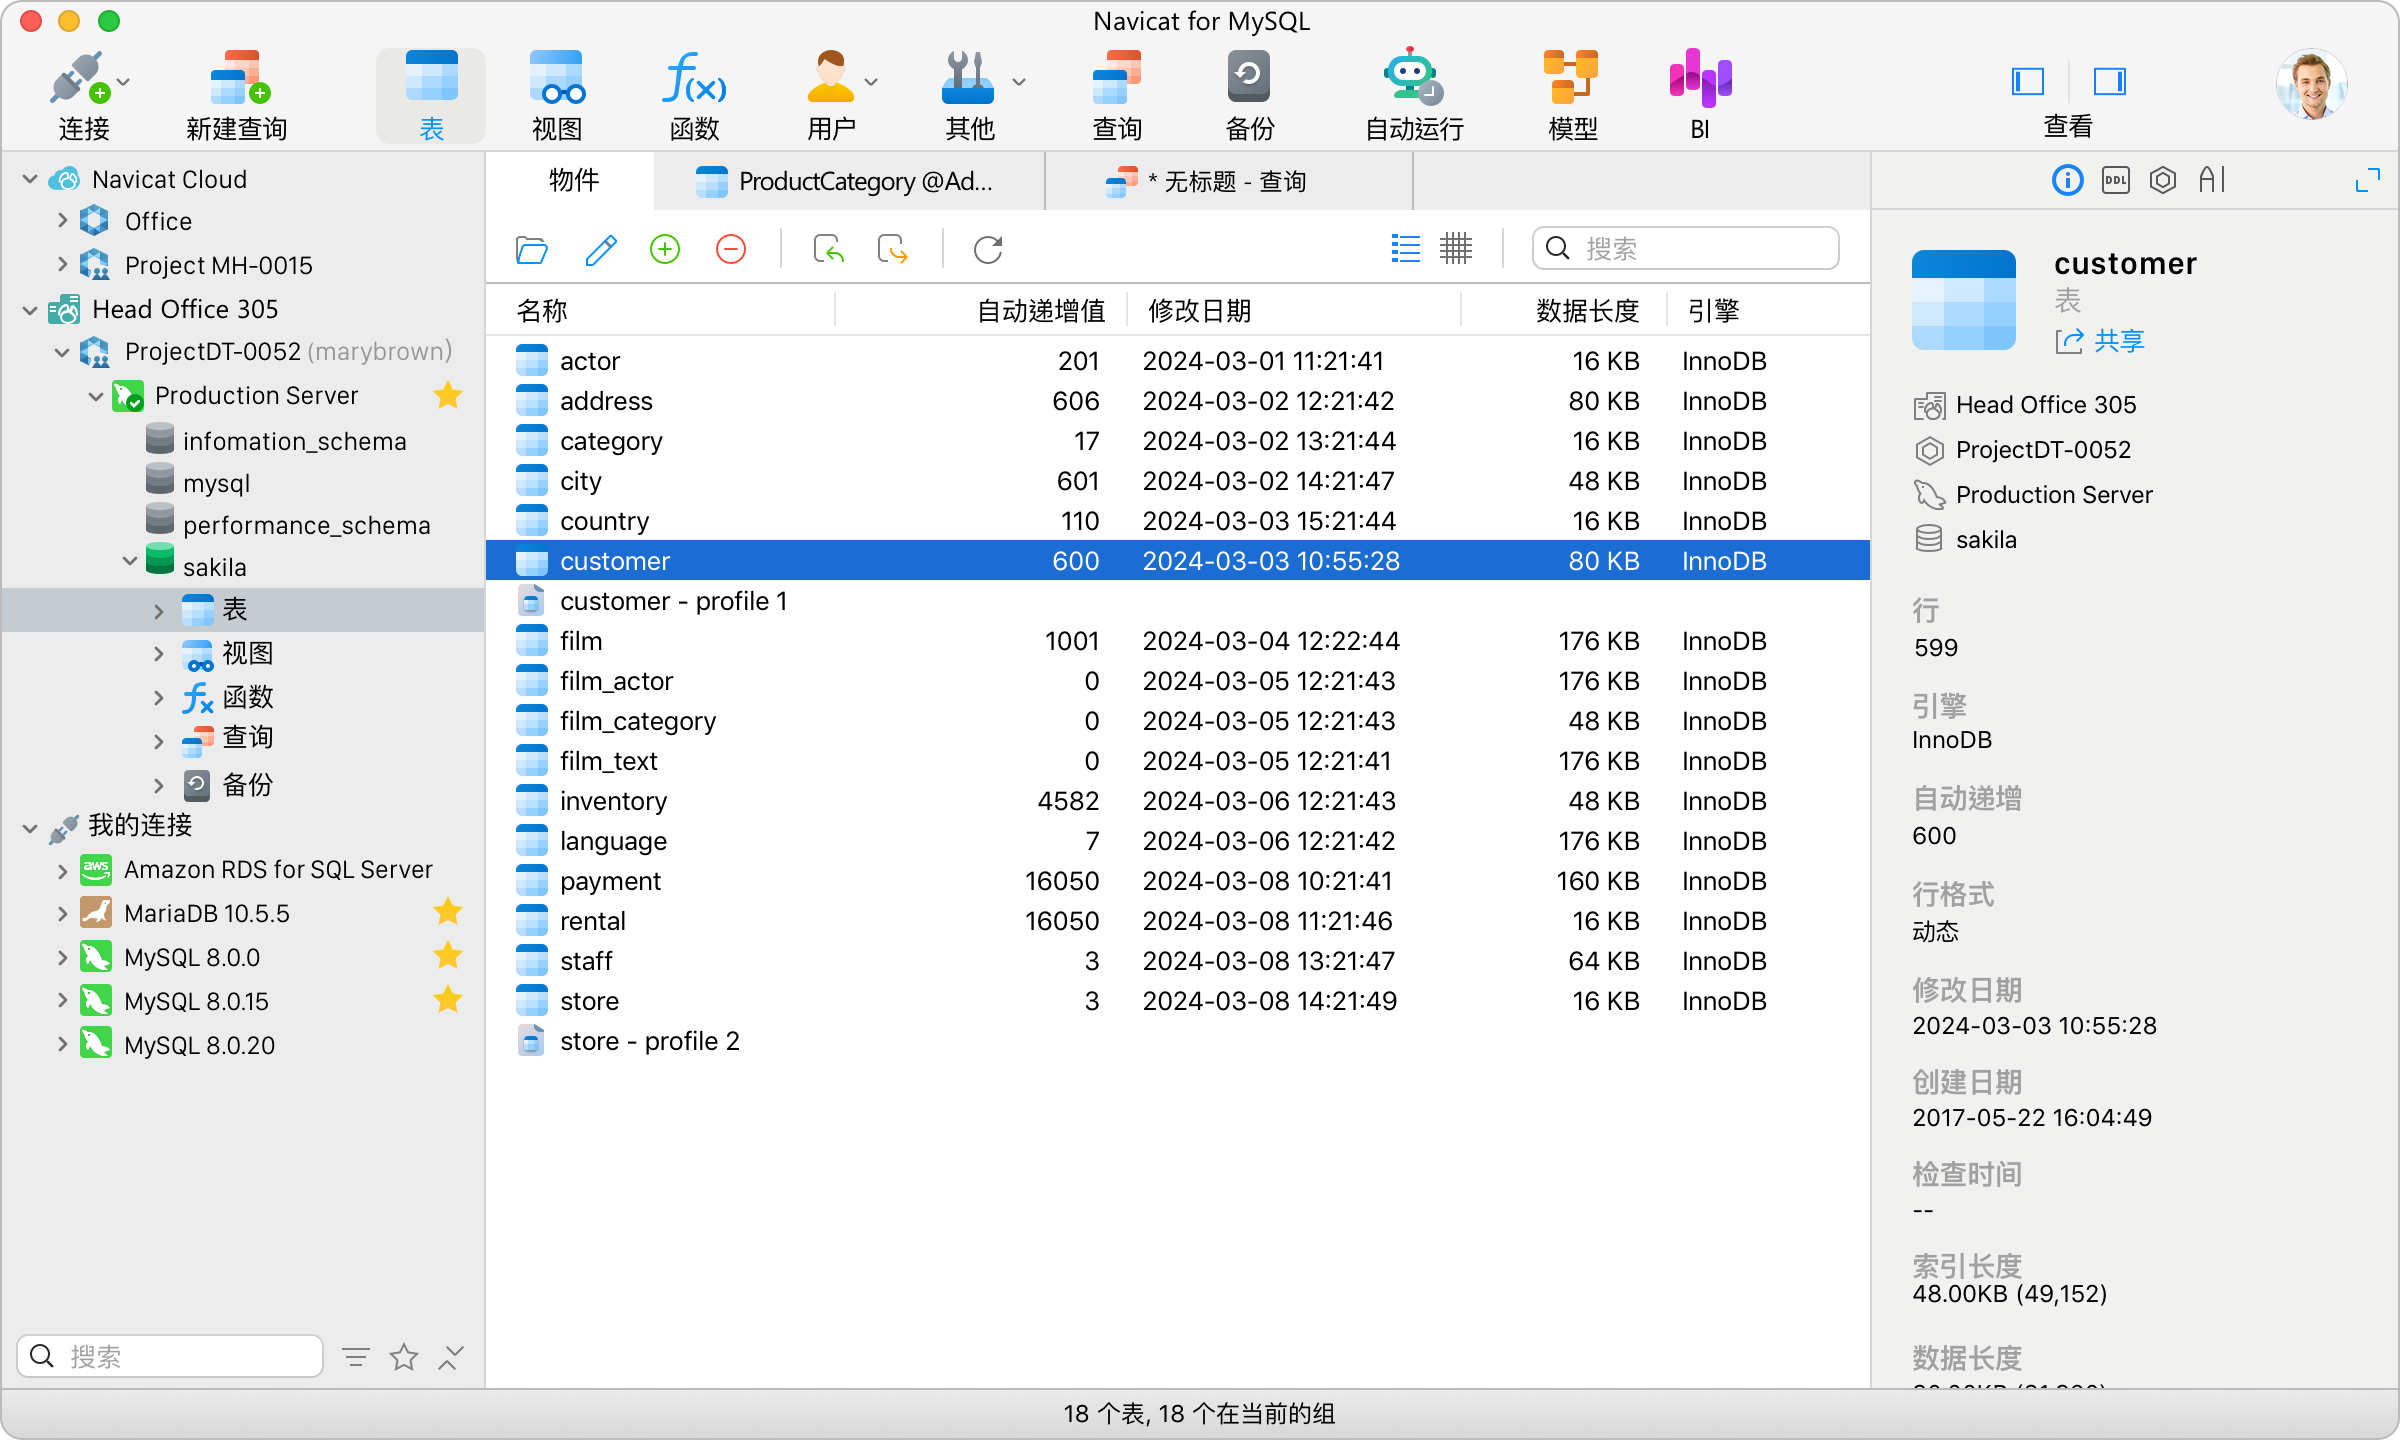Switch to the 无标题 查询 tab
This screenshot has width=2400, height=1440.
pyautogui.click(x=1228, y=181)
